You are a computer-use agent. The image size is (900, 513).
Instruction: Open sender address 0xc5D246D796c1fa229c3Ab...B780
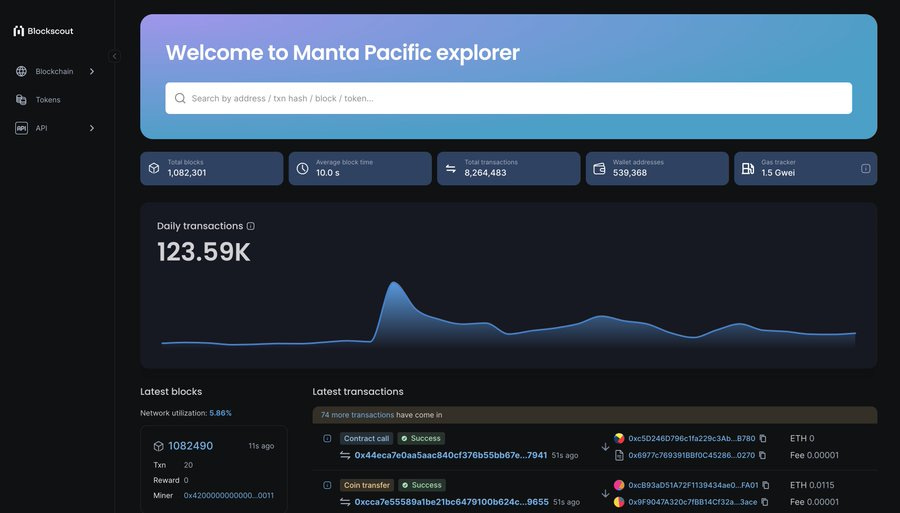click(x=692, y=438)
